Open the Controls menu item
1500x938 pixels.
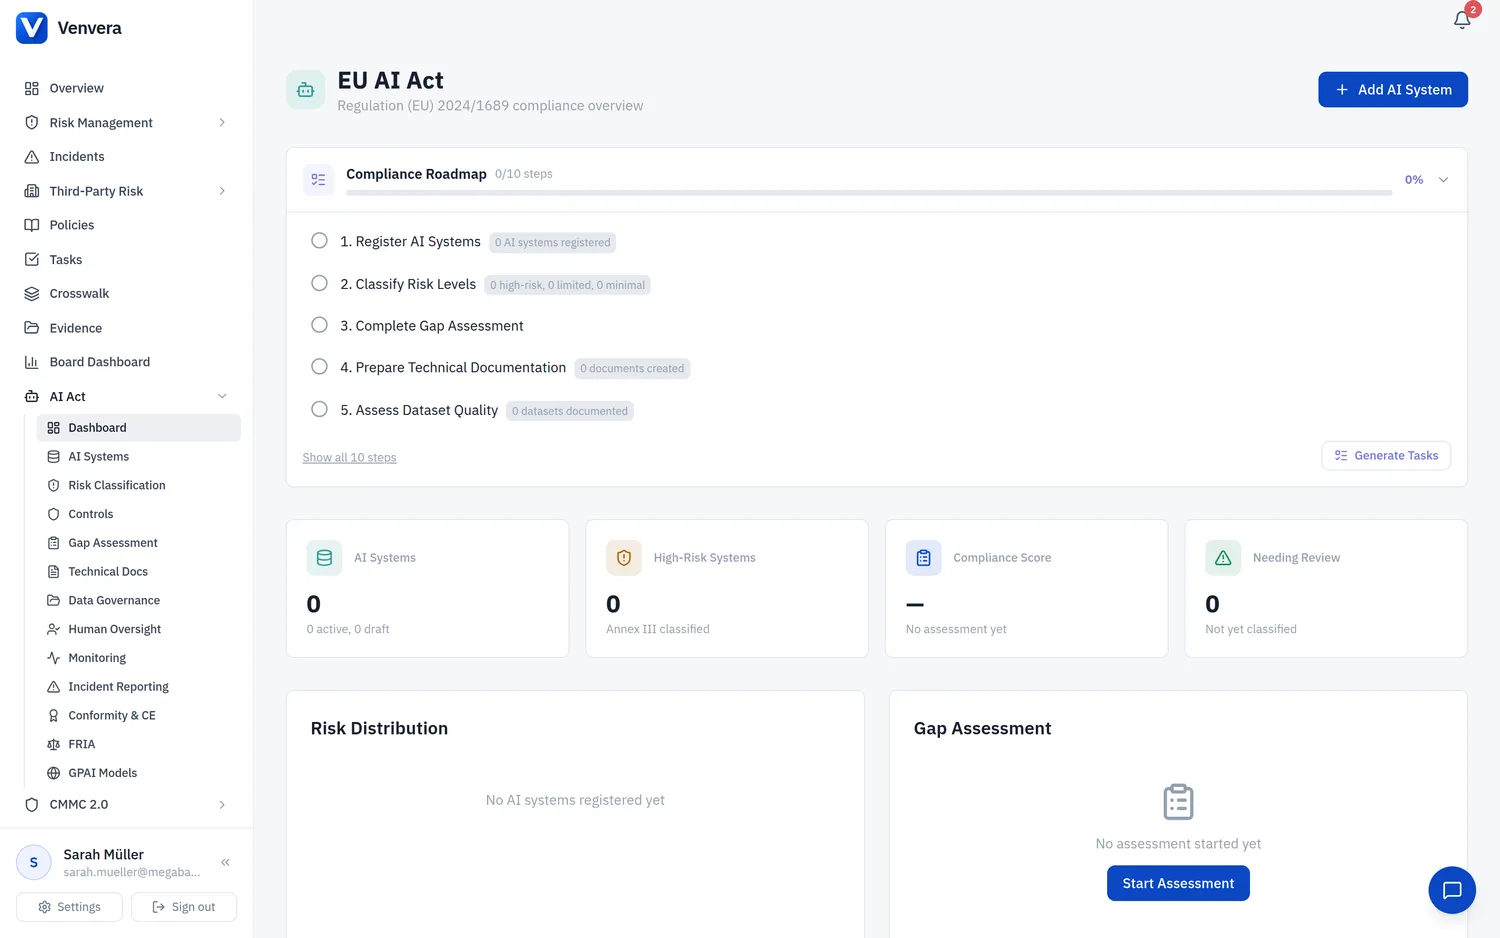coord(139,514)
